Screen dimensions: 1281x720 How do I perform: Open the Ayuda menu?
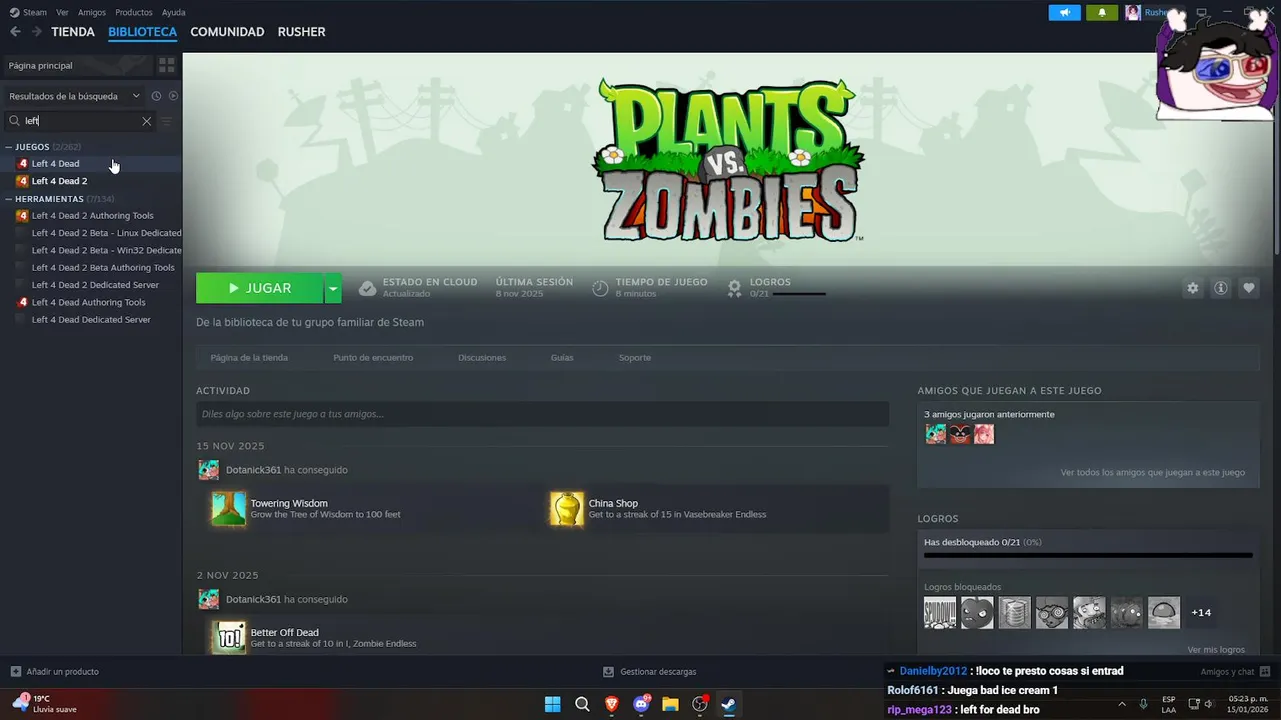(x=174, y=12)
